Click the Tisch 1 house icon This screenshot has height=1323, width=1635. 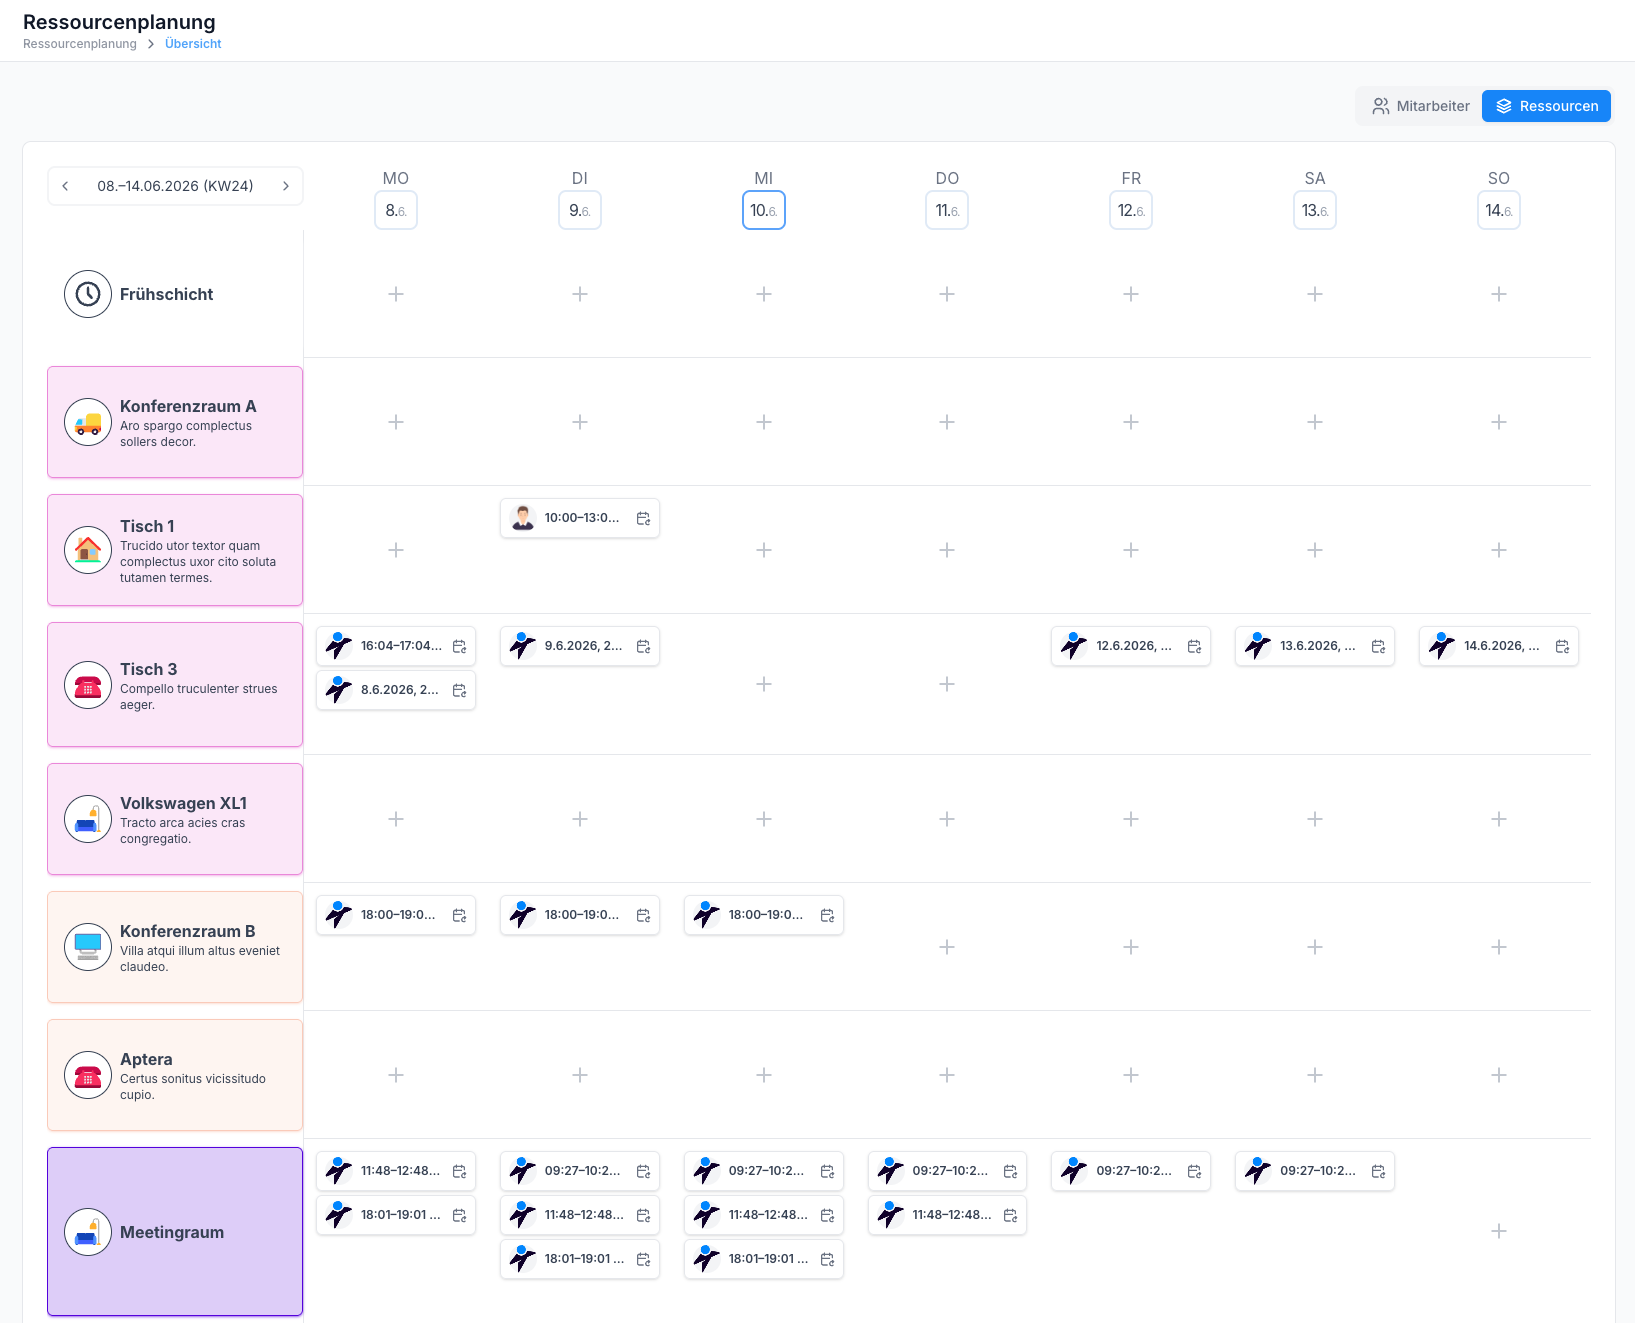[88, 550]
